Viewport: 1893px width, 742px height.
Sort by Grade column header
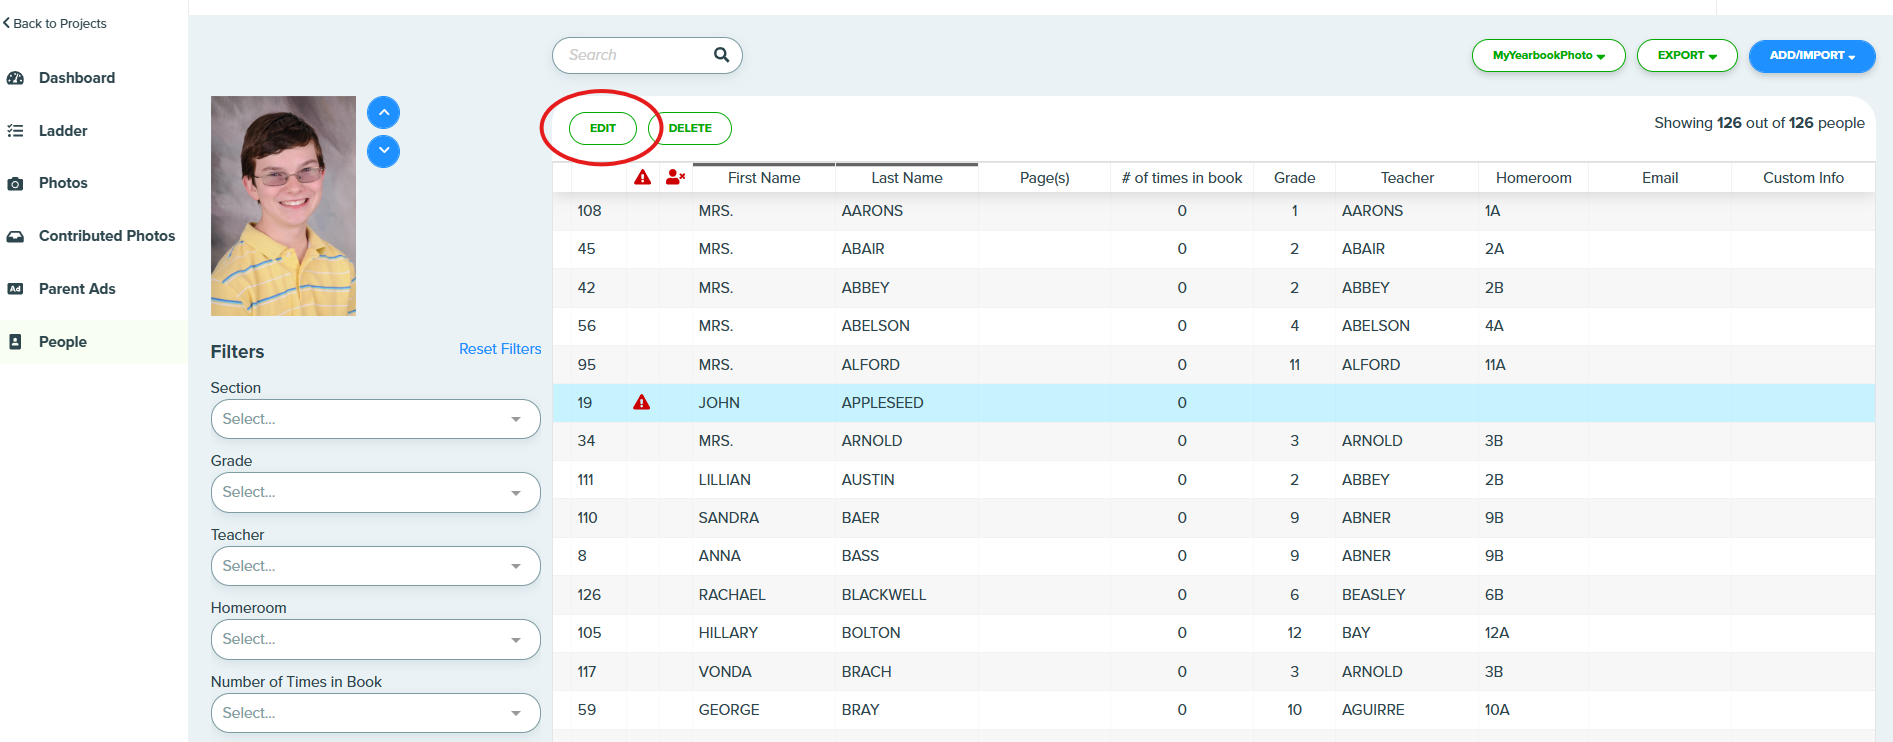[1294, 178]
